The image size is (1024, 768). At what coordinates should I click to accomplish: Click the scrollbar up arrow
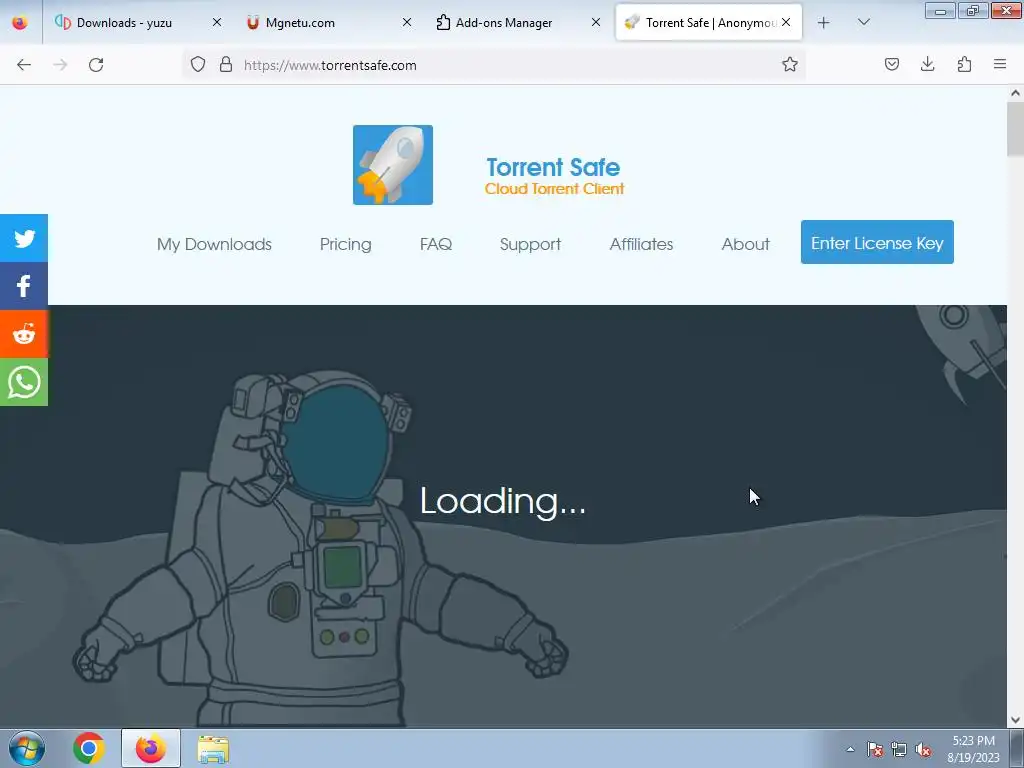pyautogui.click(x=1016, y=93)
